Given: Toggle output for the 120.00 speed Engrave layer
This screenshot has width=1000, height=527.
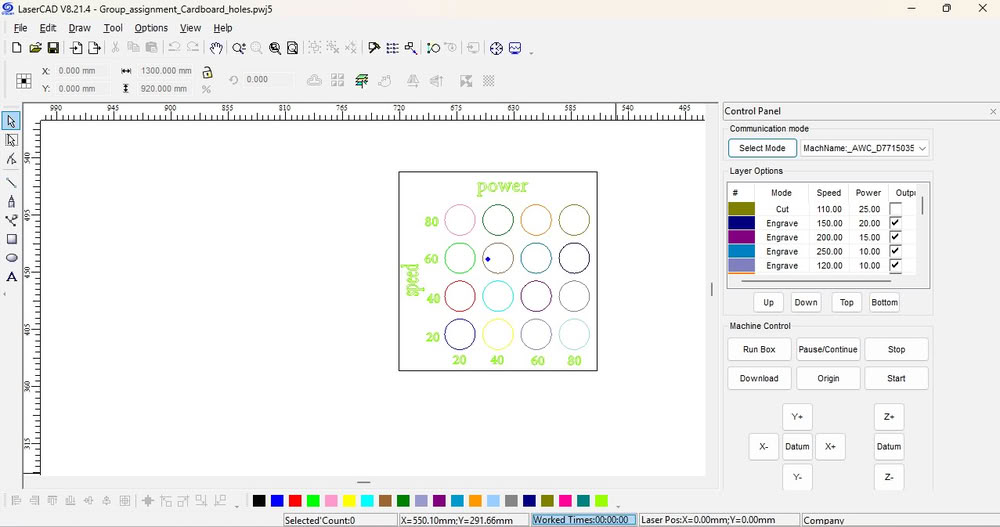Looking at the screenshot, I should [x=895, y=265].
